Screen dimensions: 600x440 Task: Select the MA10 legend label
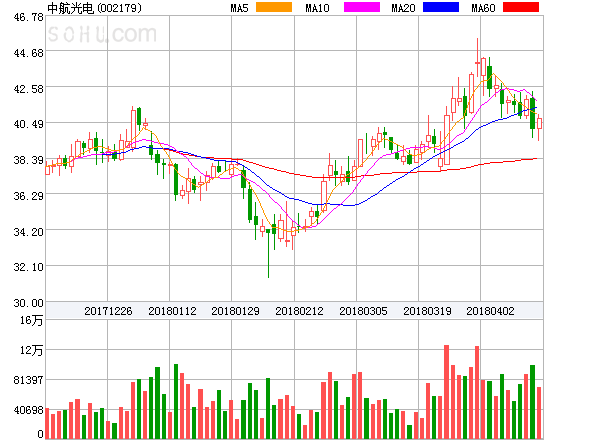click(318, 8)
